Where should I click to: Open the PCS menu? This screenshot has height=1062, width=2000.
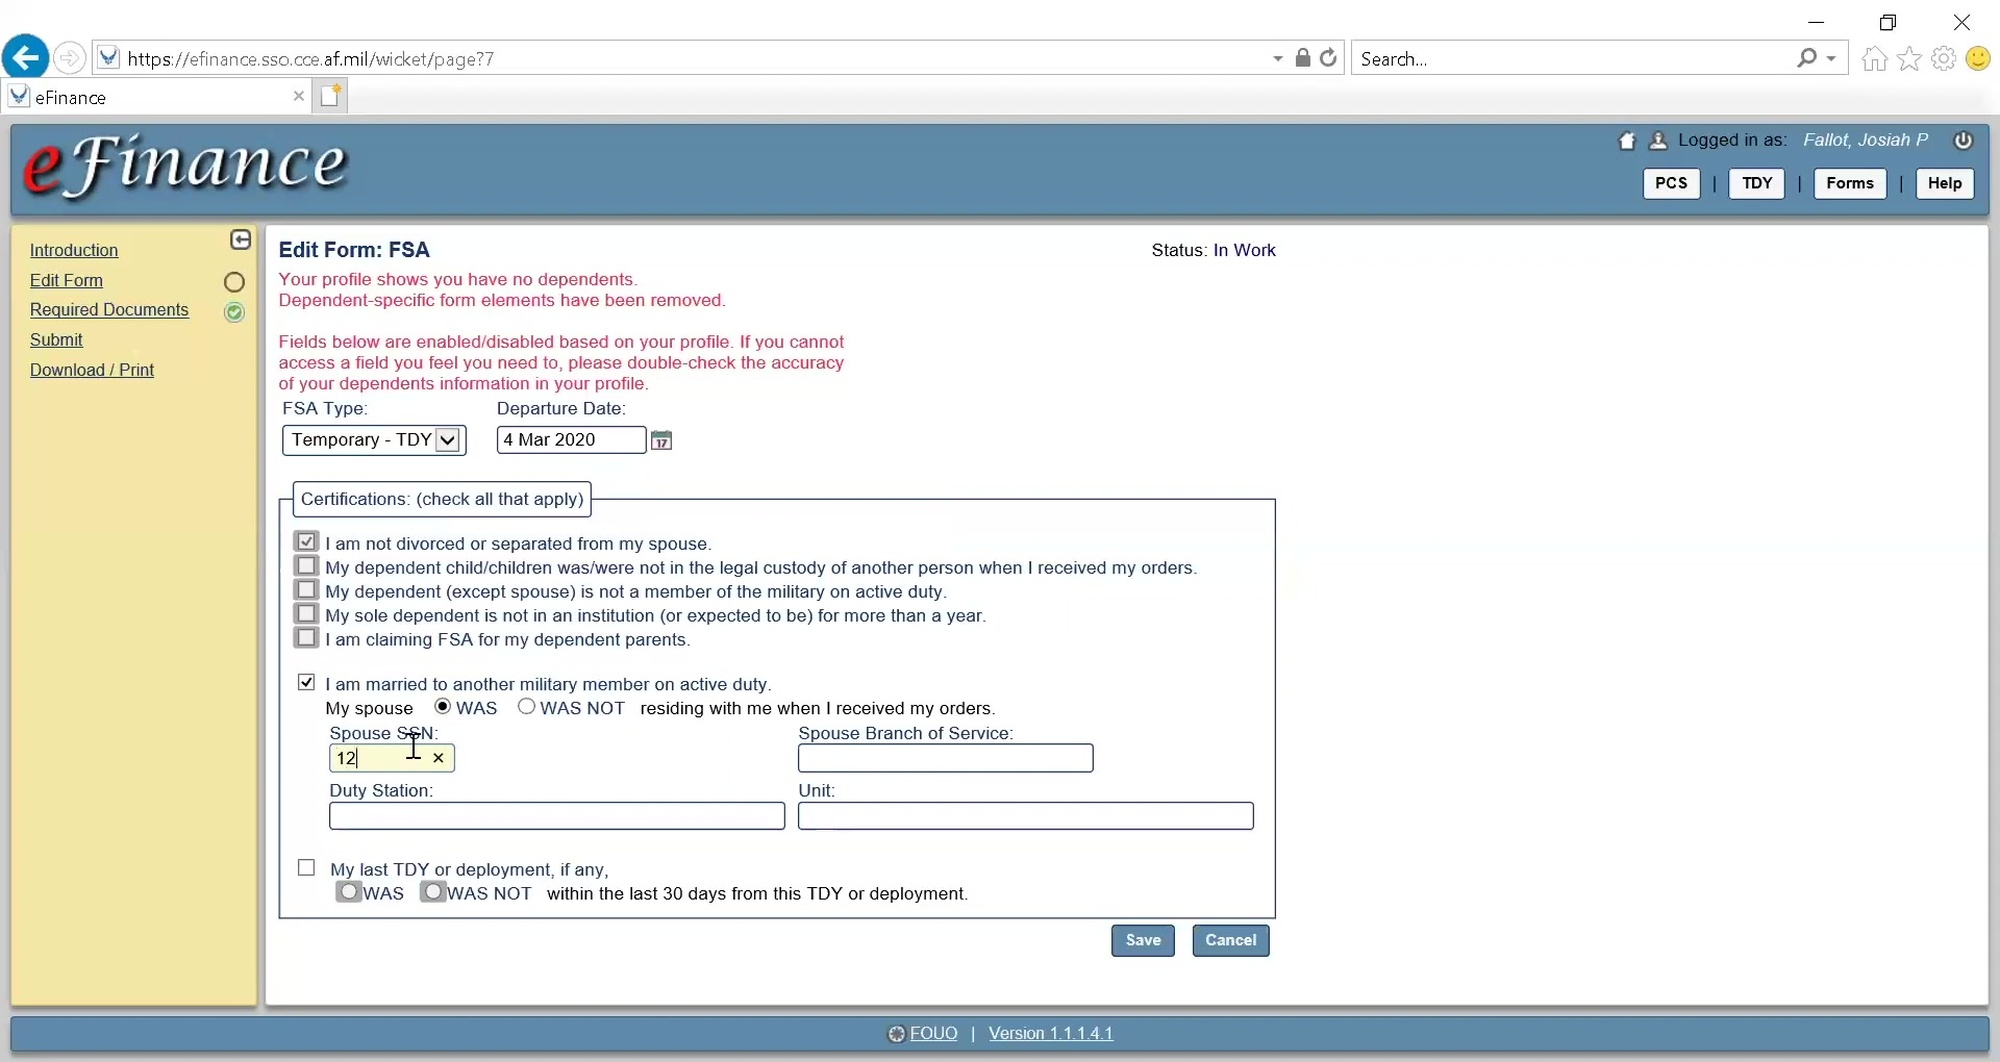pos(1671,183)
